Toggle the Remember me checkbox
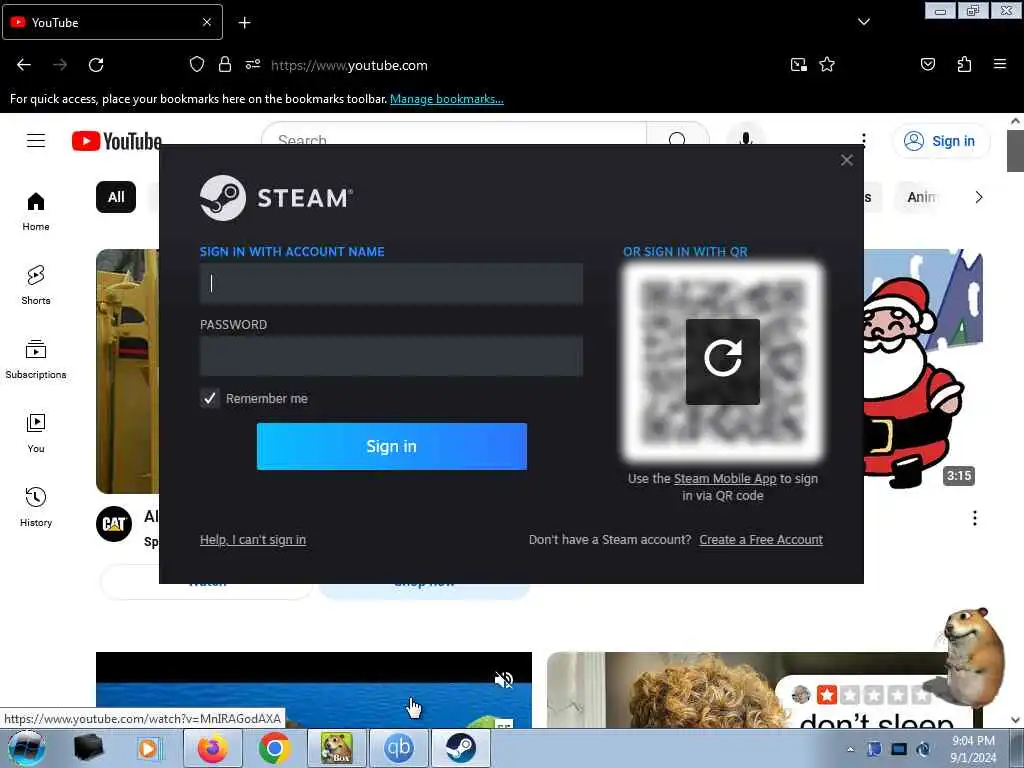 pyautogui.click(x=210, y=398)
